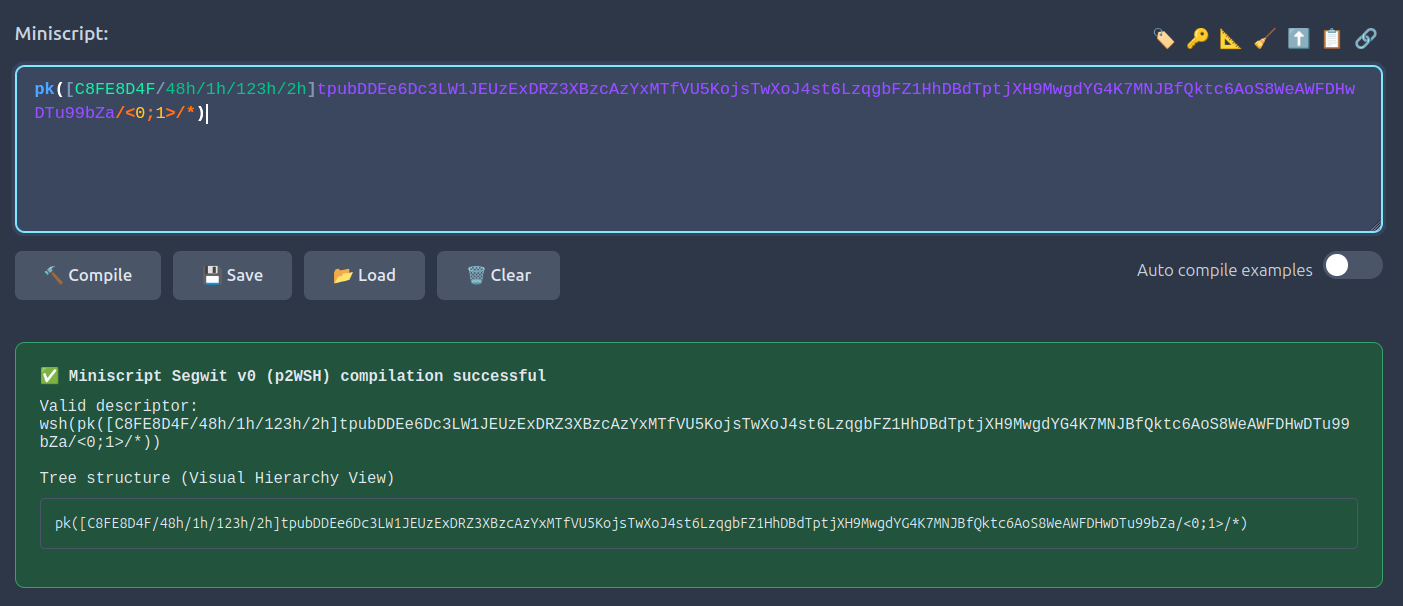Hit the Clear button
The image size is (1403, 606).
pyautogui.click(x=498, y=275)
